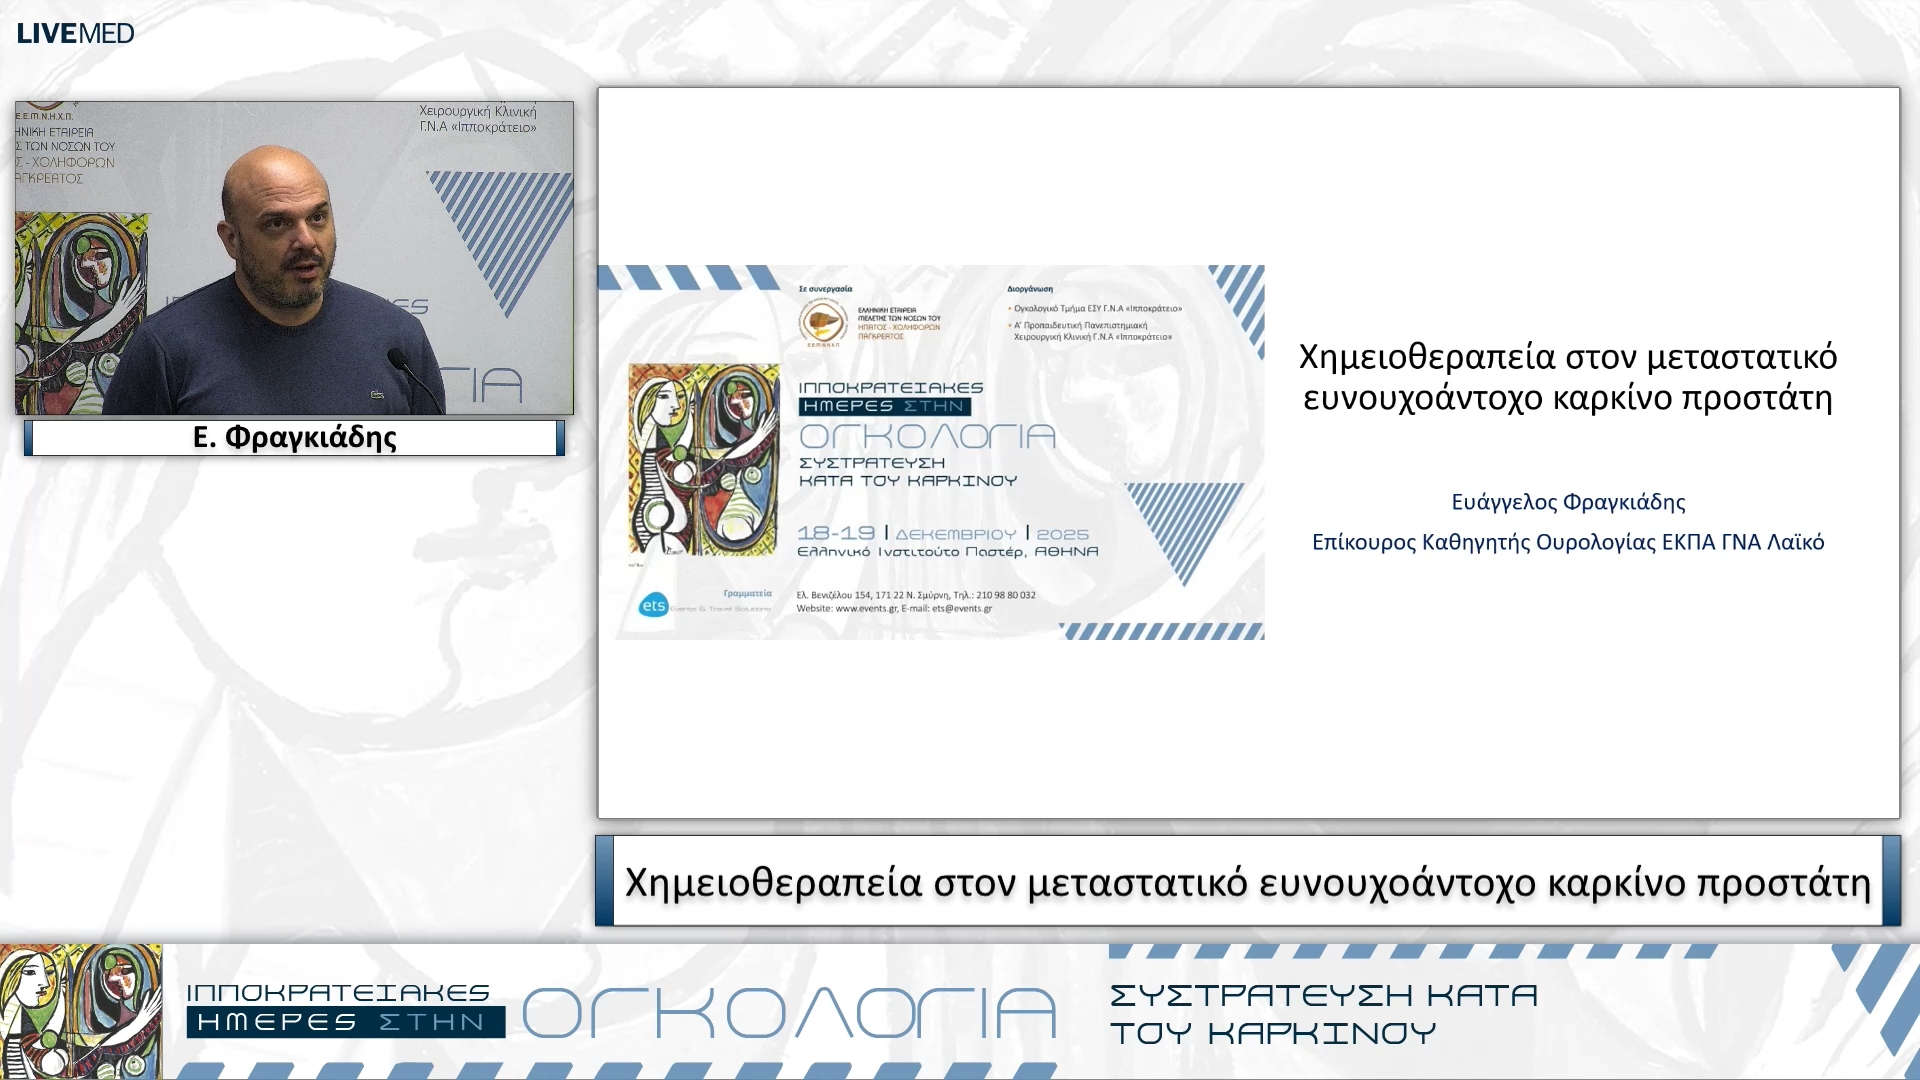Select the speaker name label Ε. Φραγκιάδης
Screen dimensions: 1920x1080
tap(294, 437)
